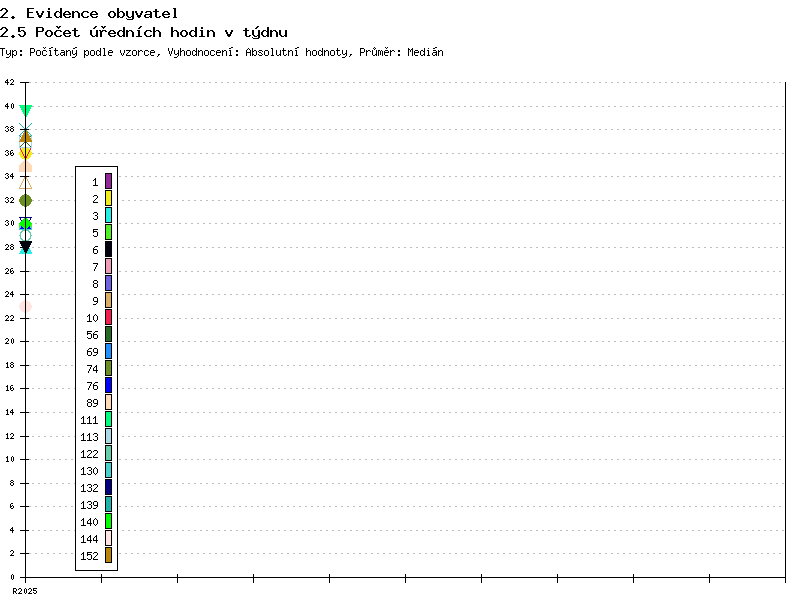The height and width of the screenshot is (600, 800).
Task: Select the navy swatch for legend entry 132
Action: point(108,487)
